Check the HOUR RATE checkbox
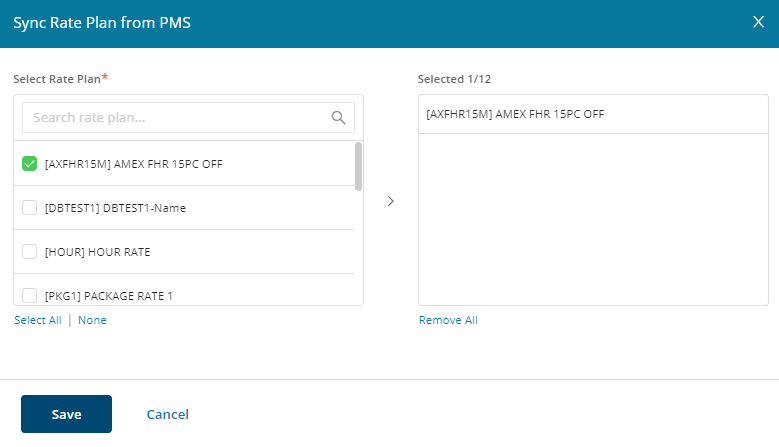Screen dimensions: 779x447 click(x=29, y=251)
